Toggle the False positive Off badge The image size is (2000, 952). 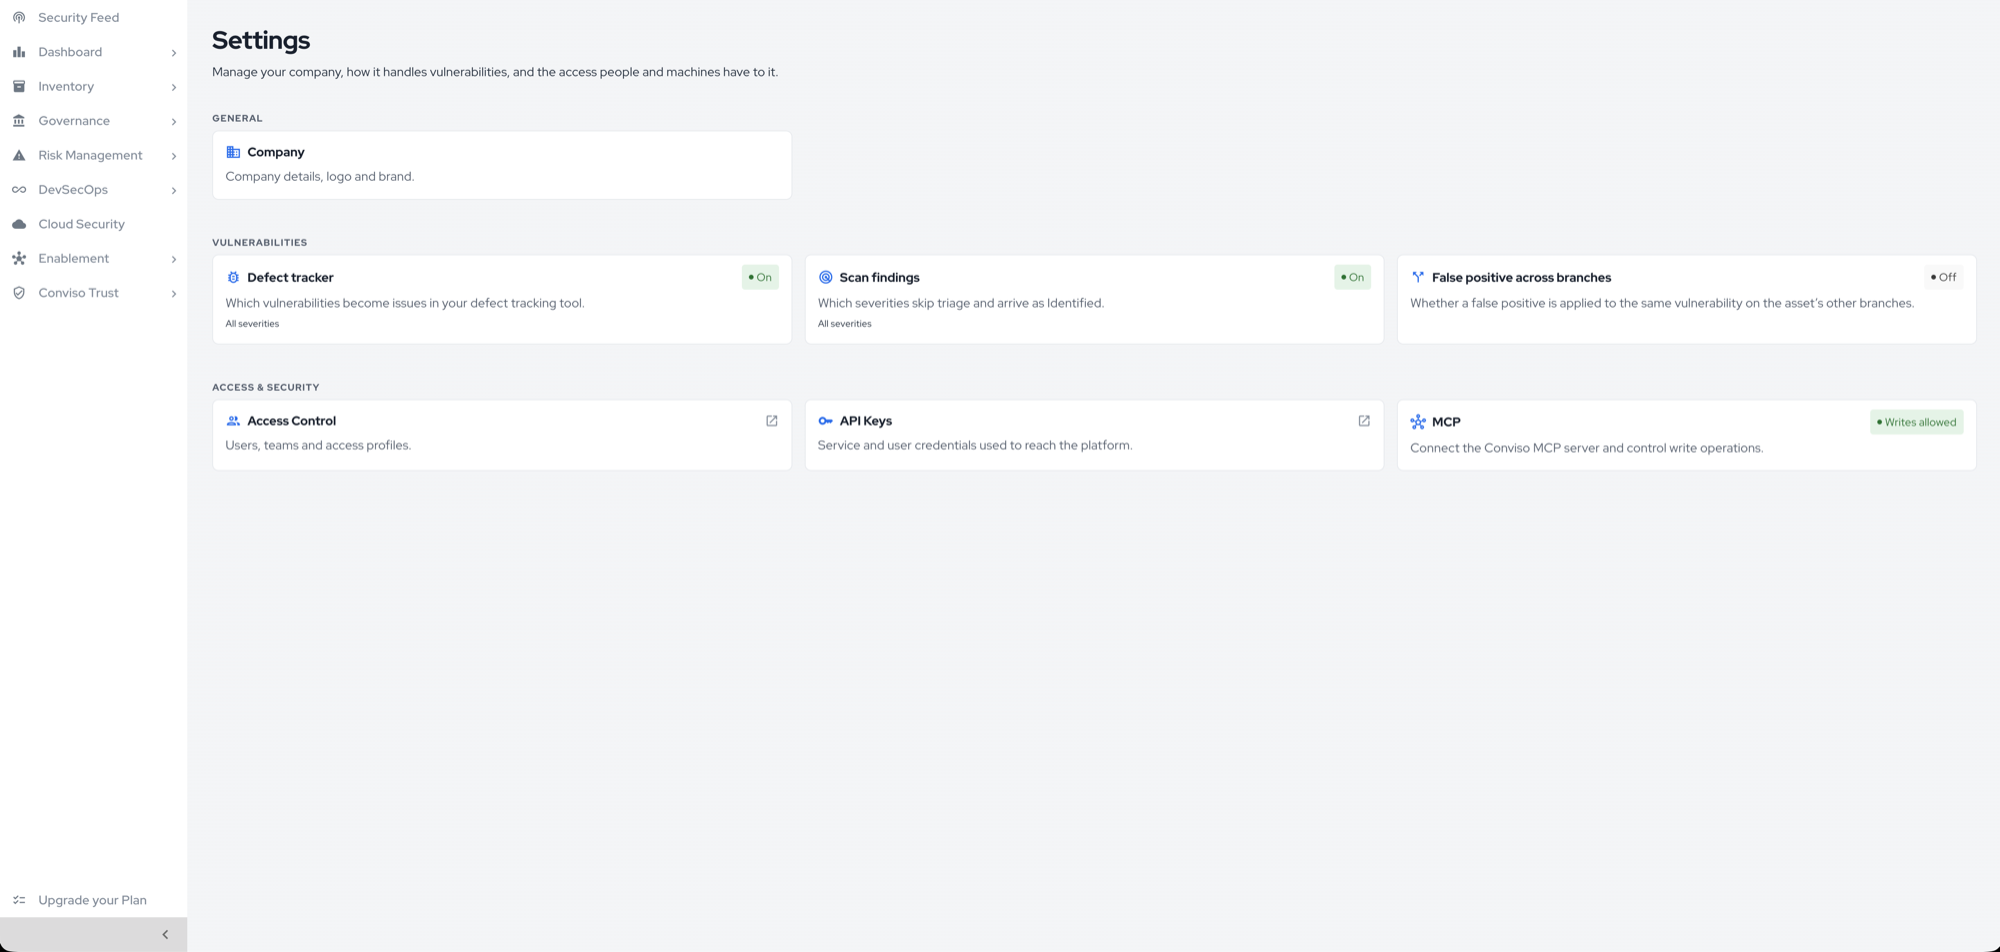click(1944, 277)
